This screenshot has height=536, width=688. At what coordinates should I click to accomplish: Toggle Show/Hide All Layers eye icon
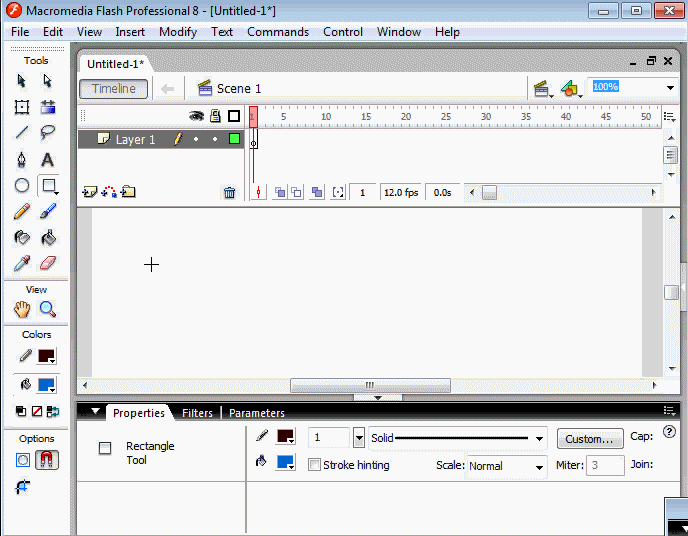[196, 116]
